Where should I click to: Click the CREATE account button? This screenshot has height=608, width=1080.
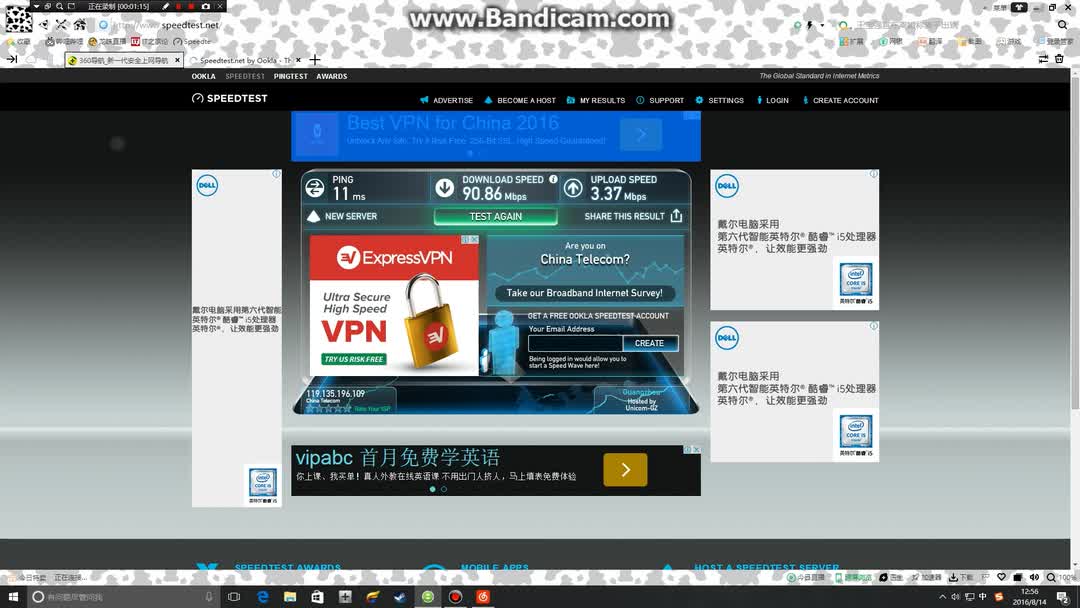pyautogui.click(x=650, y=343)
